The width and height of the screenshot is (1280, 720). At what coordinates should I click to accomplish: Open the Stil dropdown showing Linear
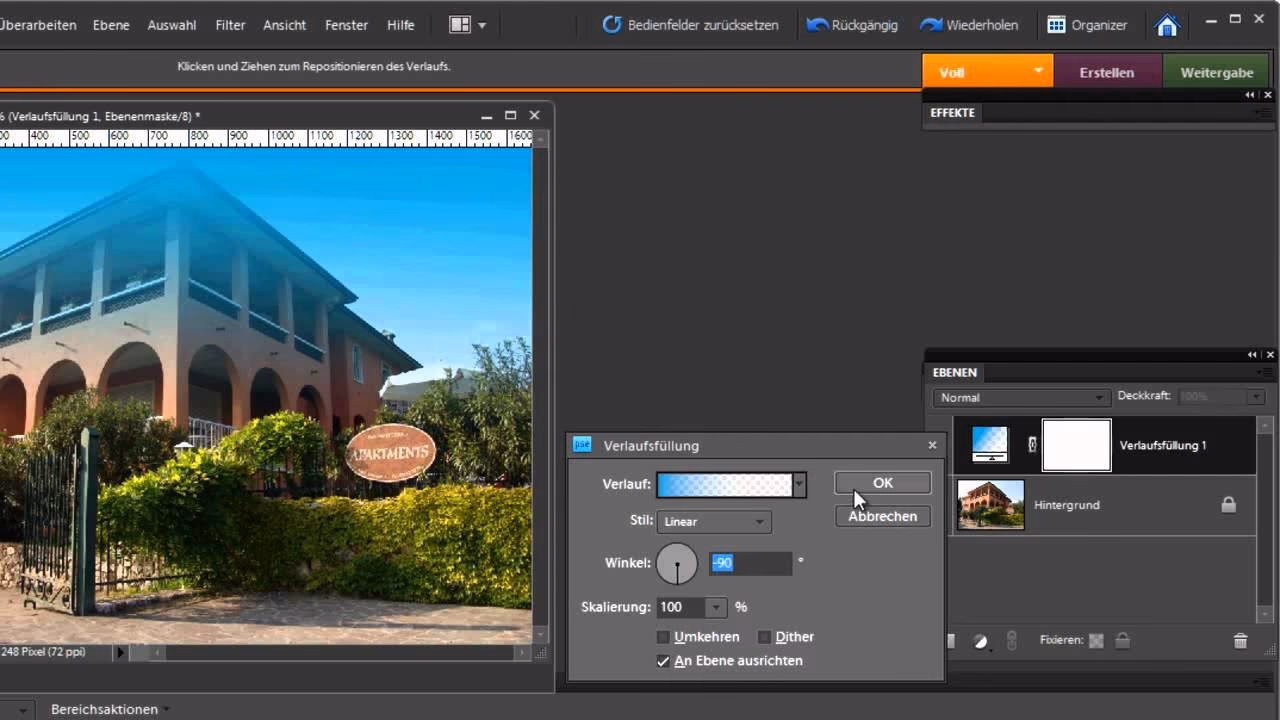pyautogui.click(x=713, y=522)
